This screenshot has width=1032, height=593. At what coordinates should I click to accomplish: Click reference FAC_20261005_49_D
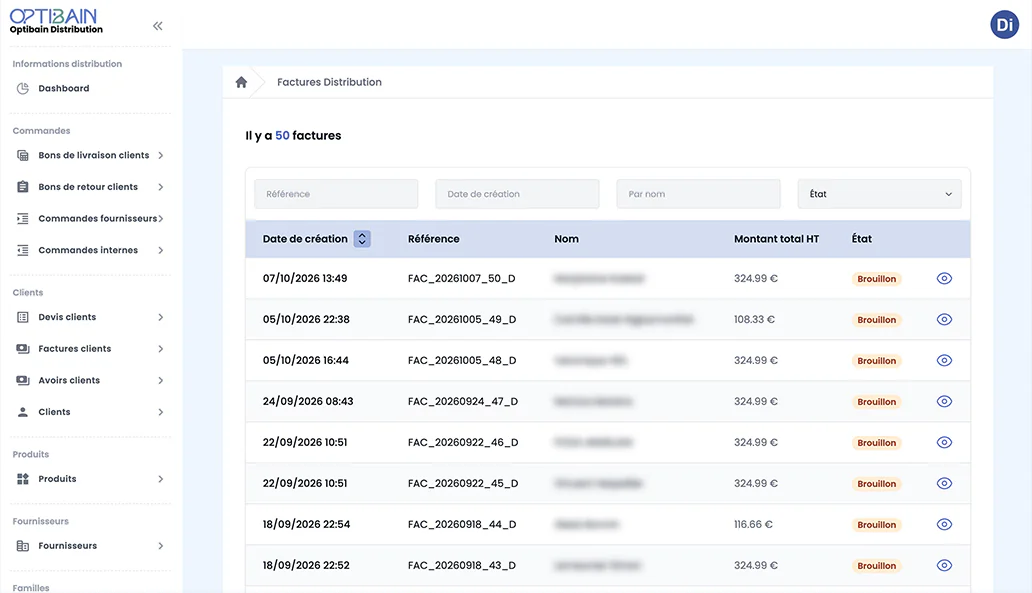[x=462, y=319]
